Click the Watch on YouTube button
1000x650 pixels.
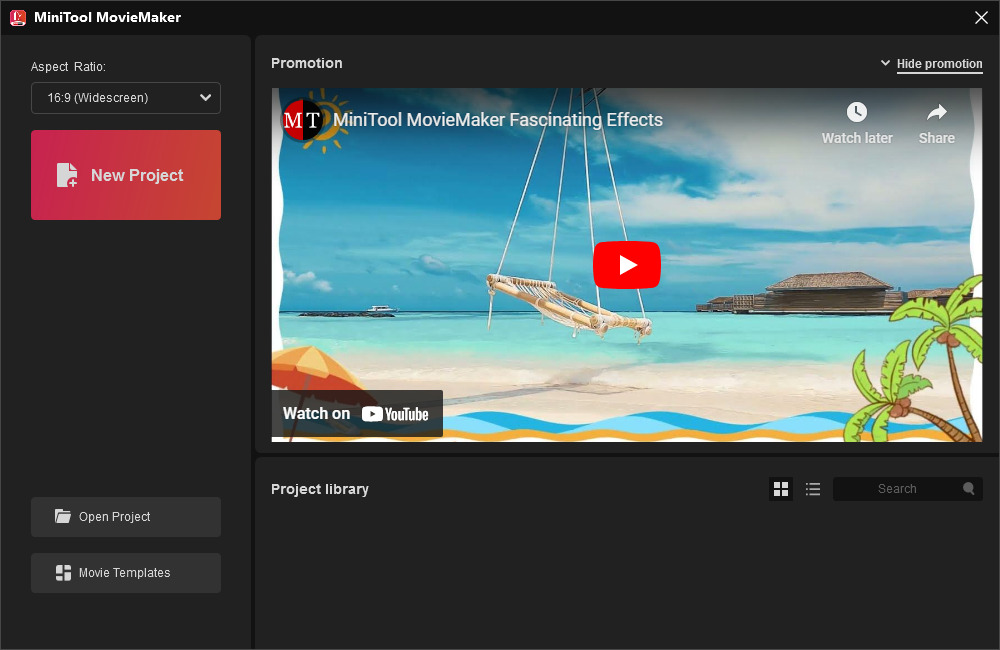click(x=357, y=414)
